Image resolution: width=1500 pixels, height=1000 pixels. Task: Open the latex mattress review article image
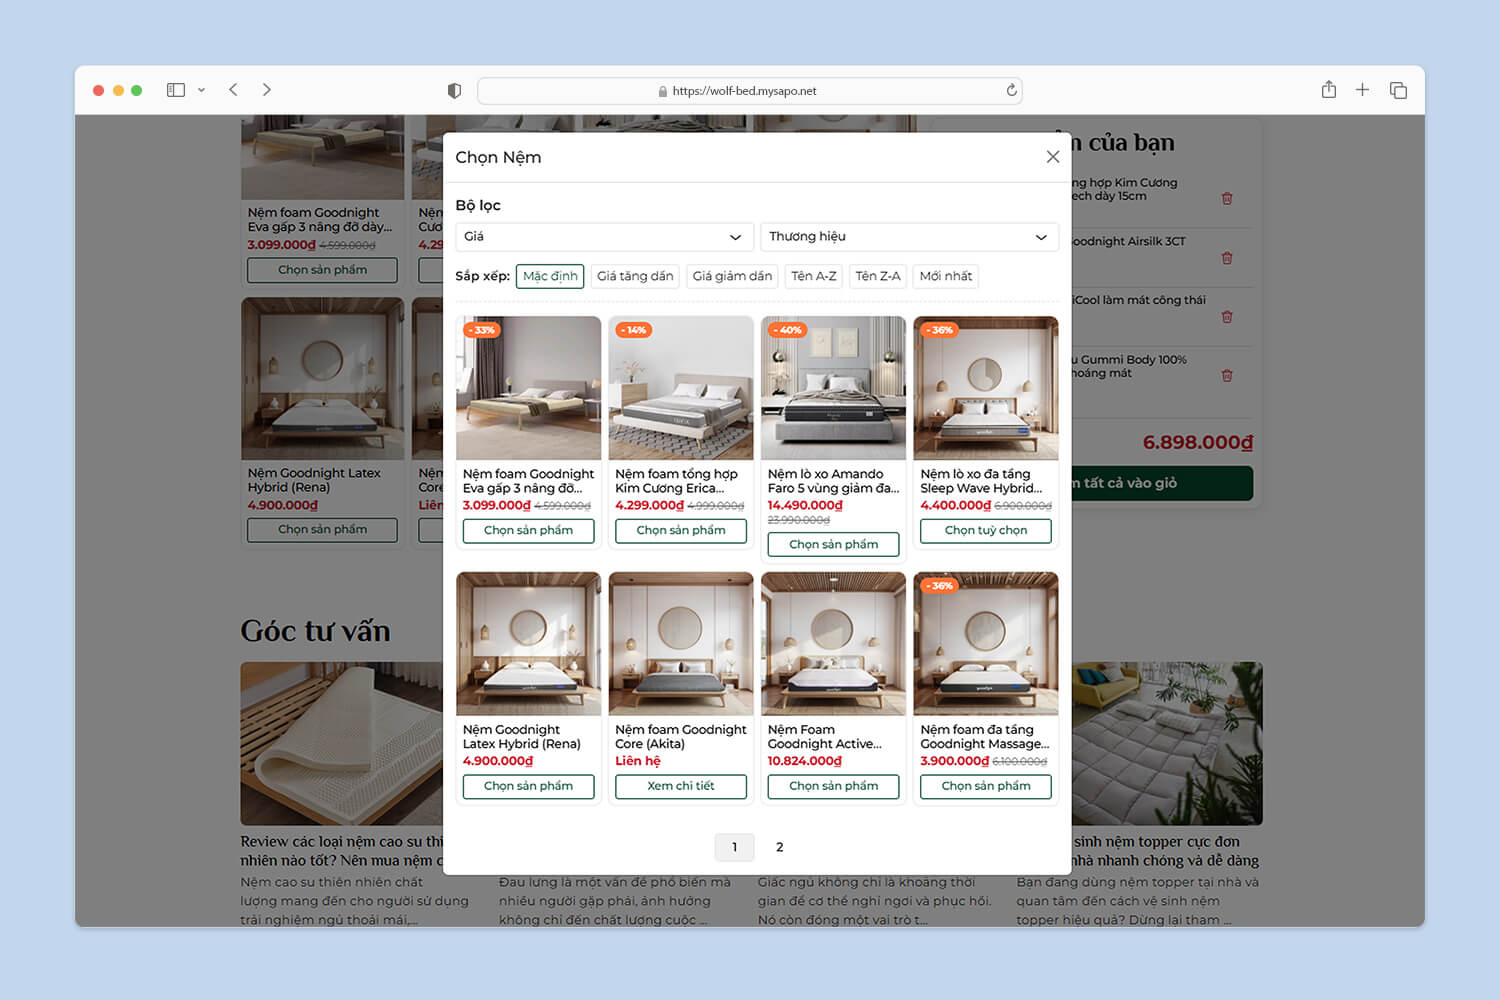pyautogui.click(x=341, y=743)
